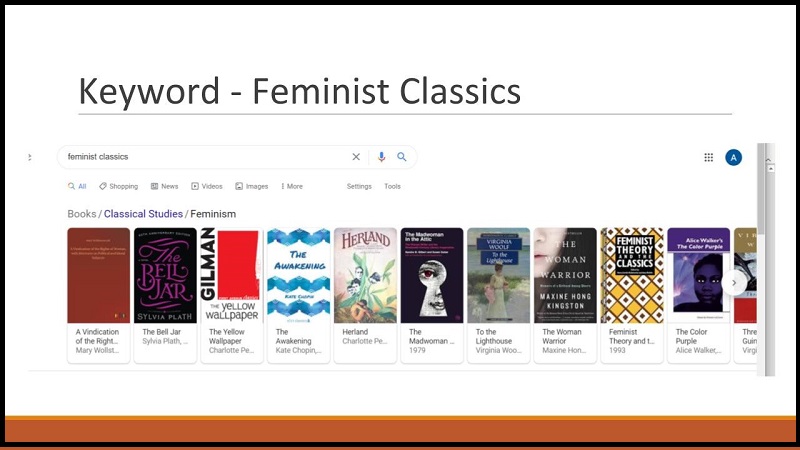This screenshot has width=800, height=450.
Task: Click the Kate Chopin author caption
Action: [298, 350]
